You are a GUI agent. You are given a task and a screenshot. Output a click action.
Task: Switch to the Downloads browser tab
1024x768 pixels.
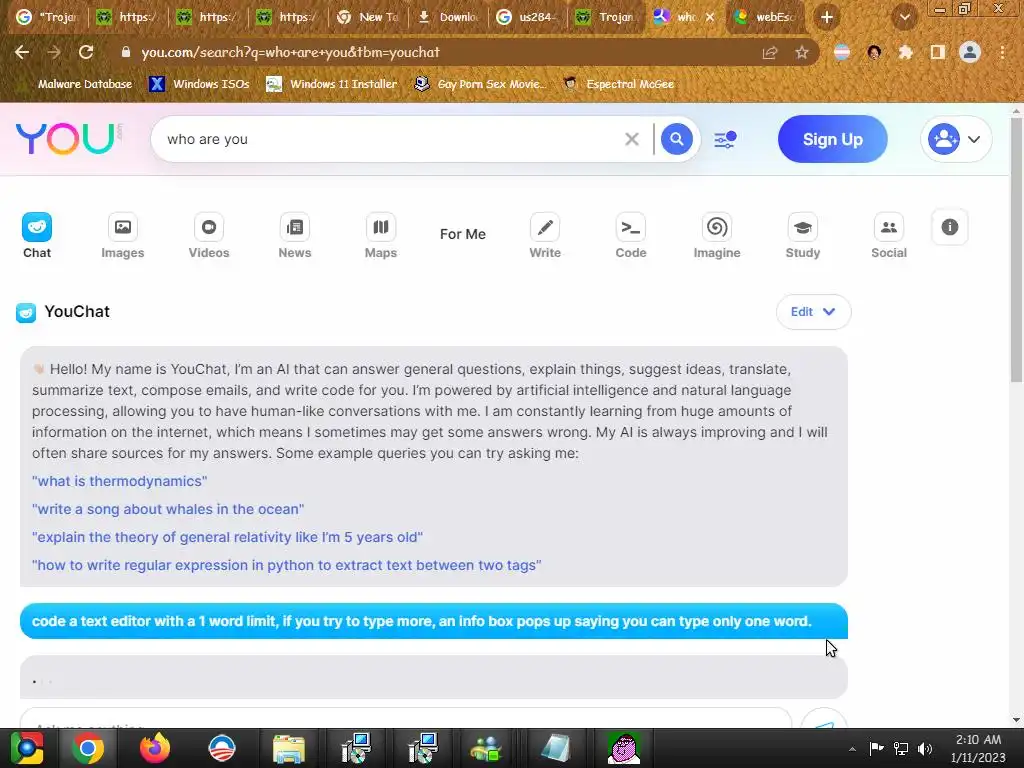tap(449, 17)
